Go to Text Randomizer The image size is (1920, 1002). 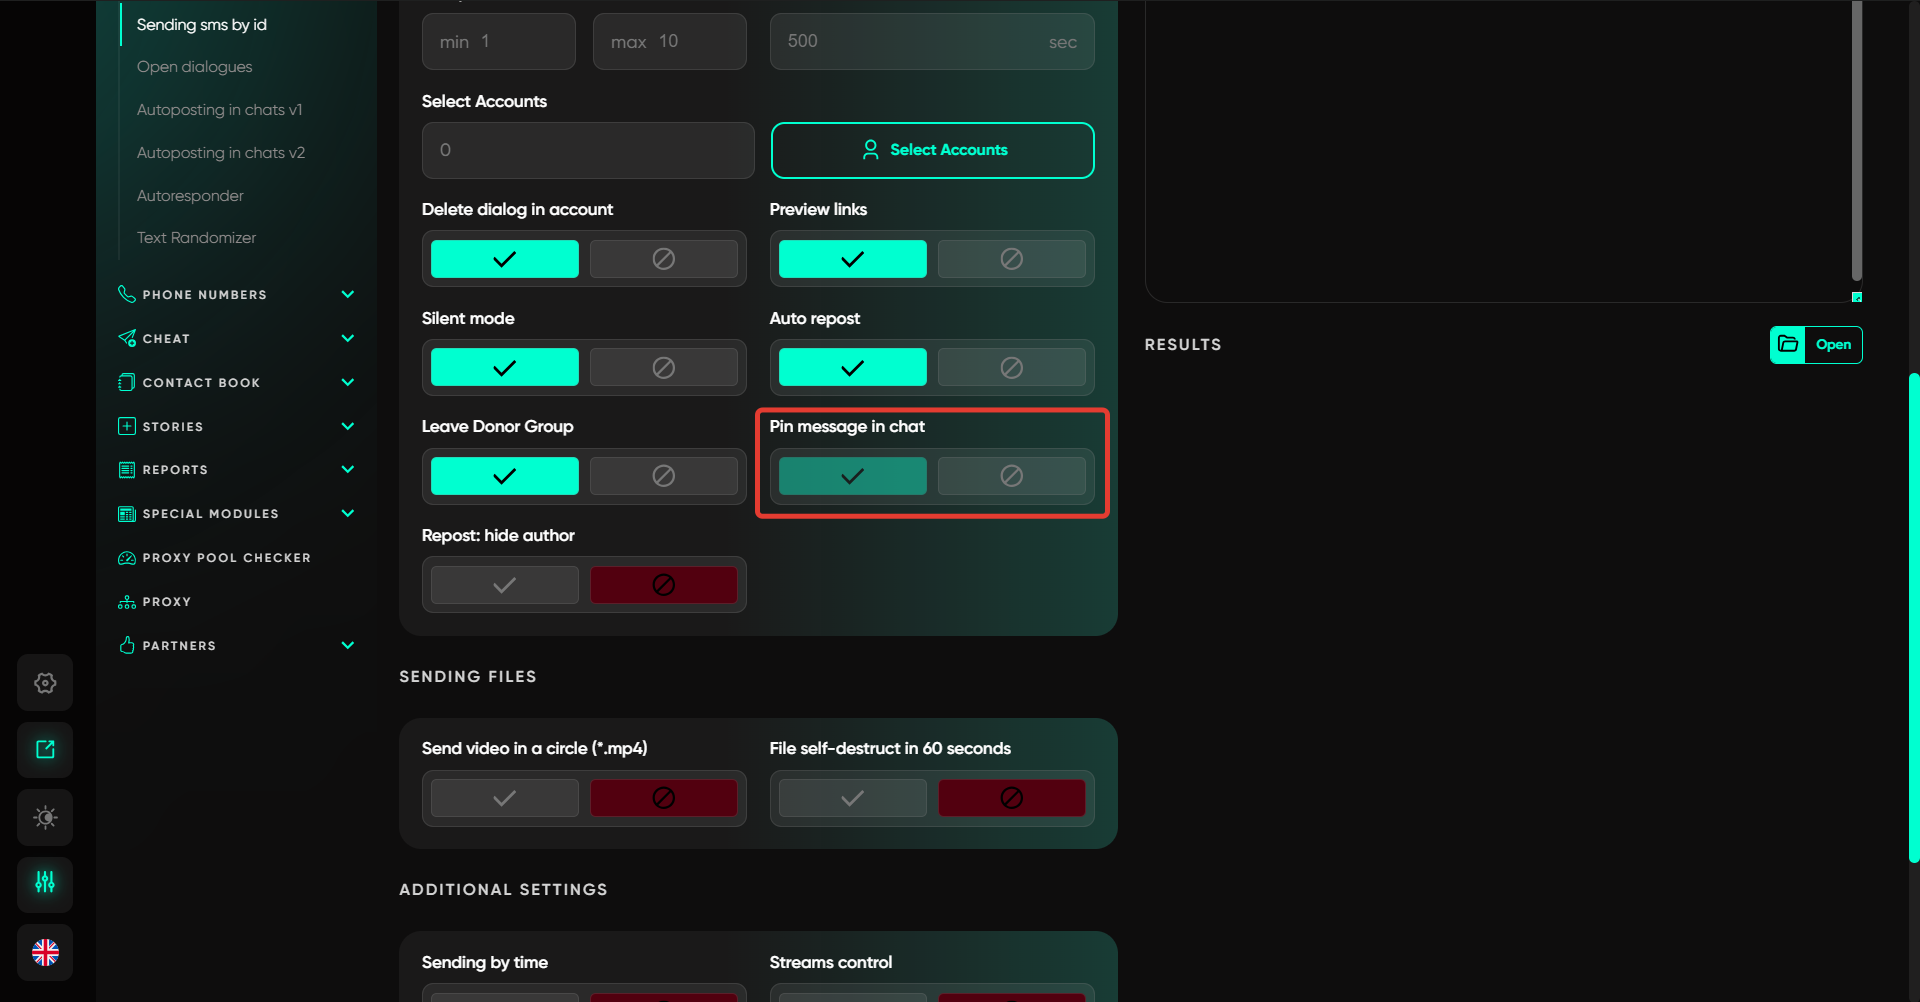(196, 238)
